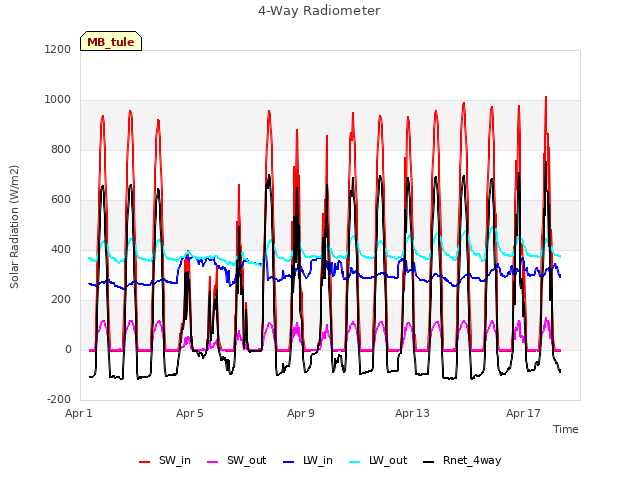Screen dimensions: 640x480
Task: Toggle the LW_in legend entry
Action: pyautogui.click(x=308, y=460)
